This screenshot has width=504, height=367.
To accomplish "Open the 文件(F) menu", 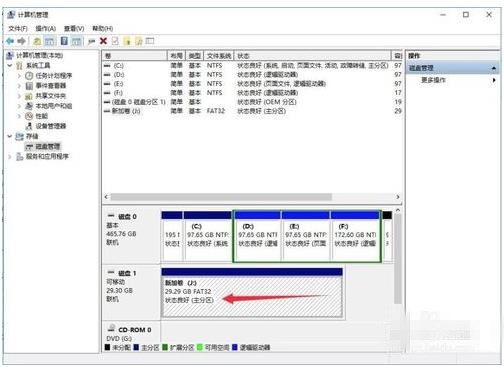I will pyautogui.click(x=18, y=29).
